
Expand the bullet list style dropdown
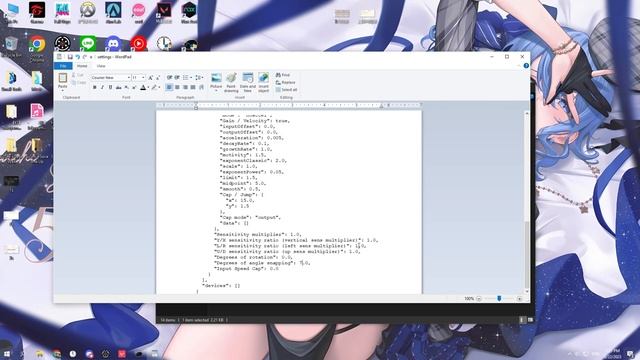tap(191, 78)
